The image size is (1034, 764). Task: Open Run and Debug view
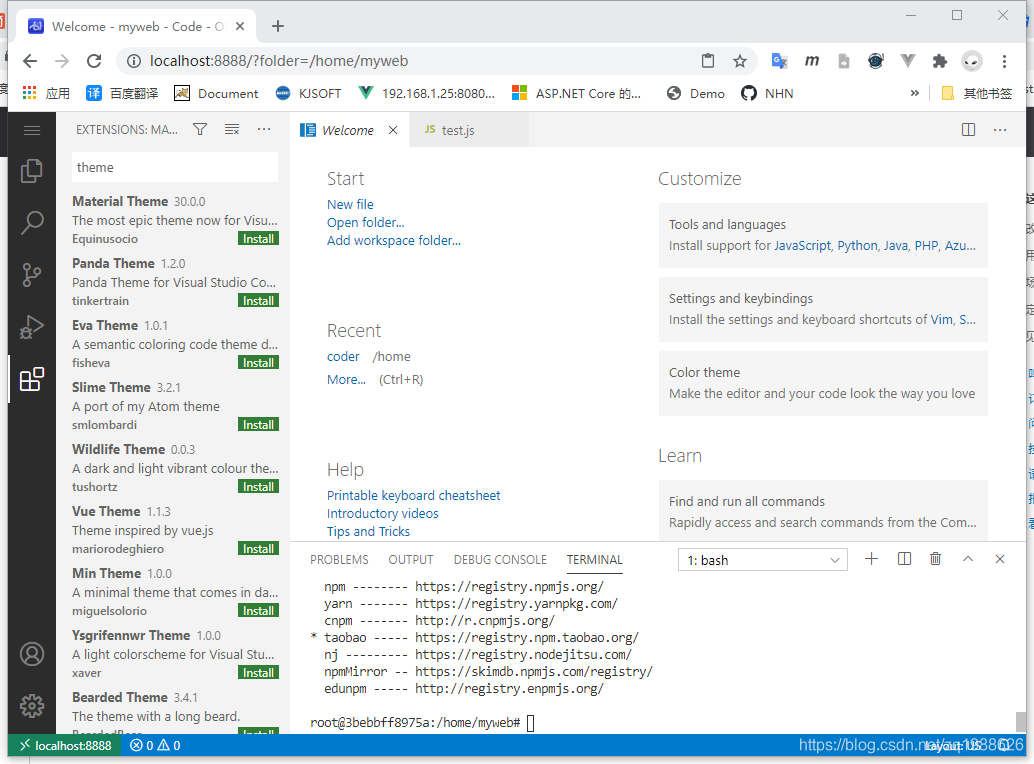click(x=32, y=327)
